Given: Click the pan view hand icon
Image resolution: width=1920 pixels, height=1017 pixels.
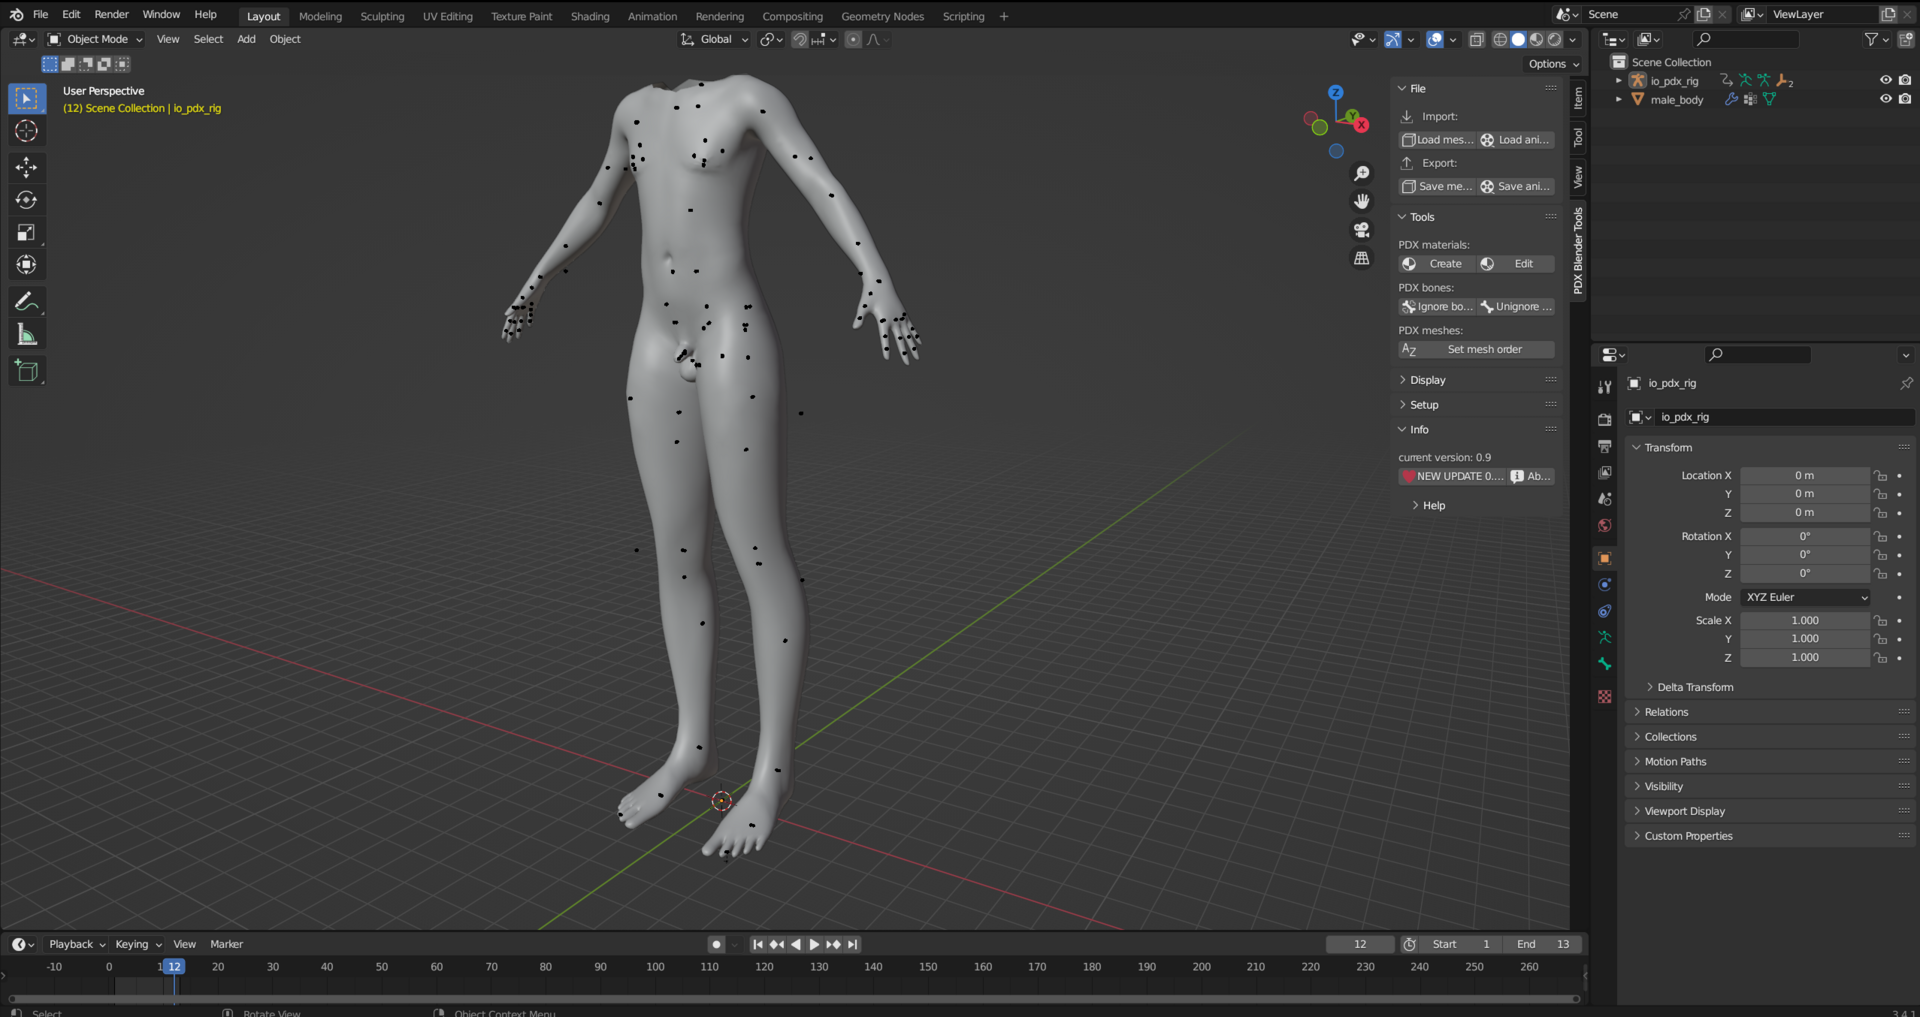Looking at the screenshot, I should point(1361,202).
